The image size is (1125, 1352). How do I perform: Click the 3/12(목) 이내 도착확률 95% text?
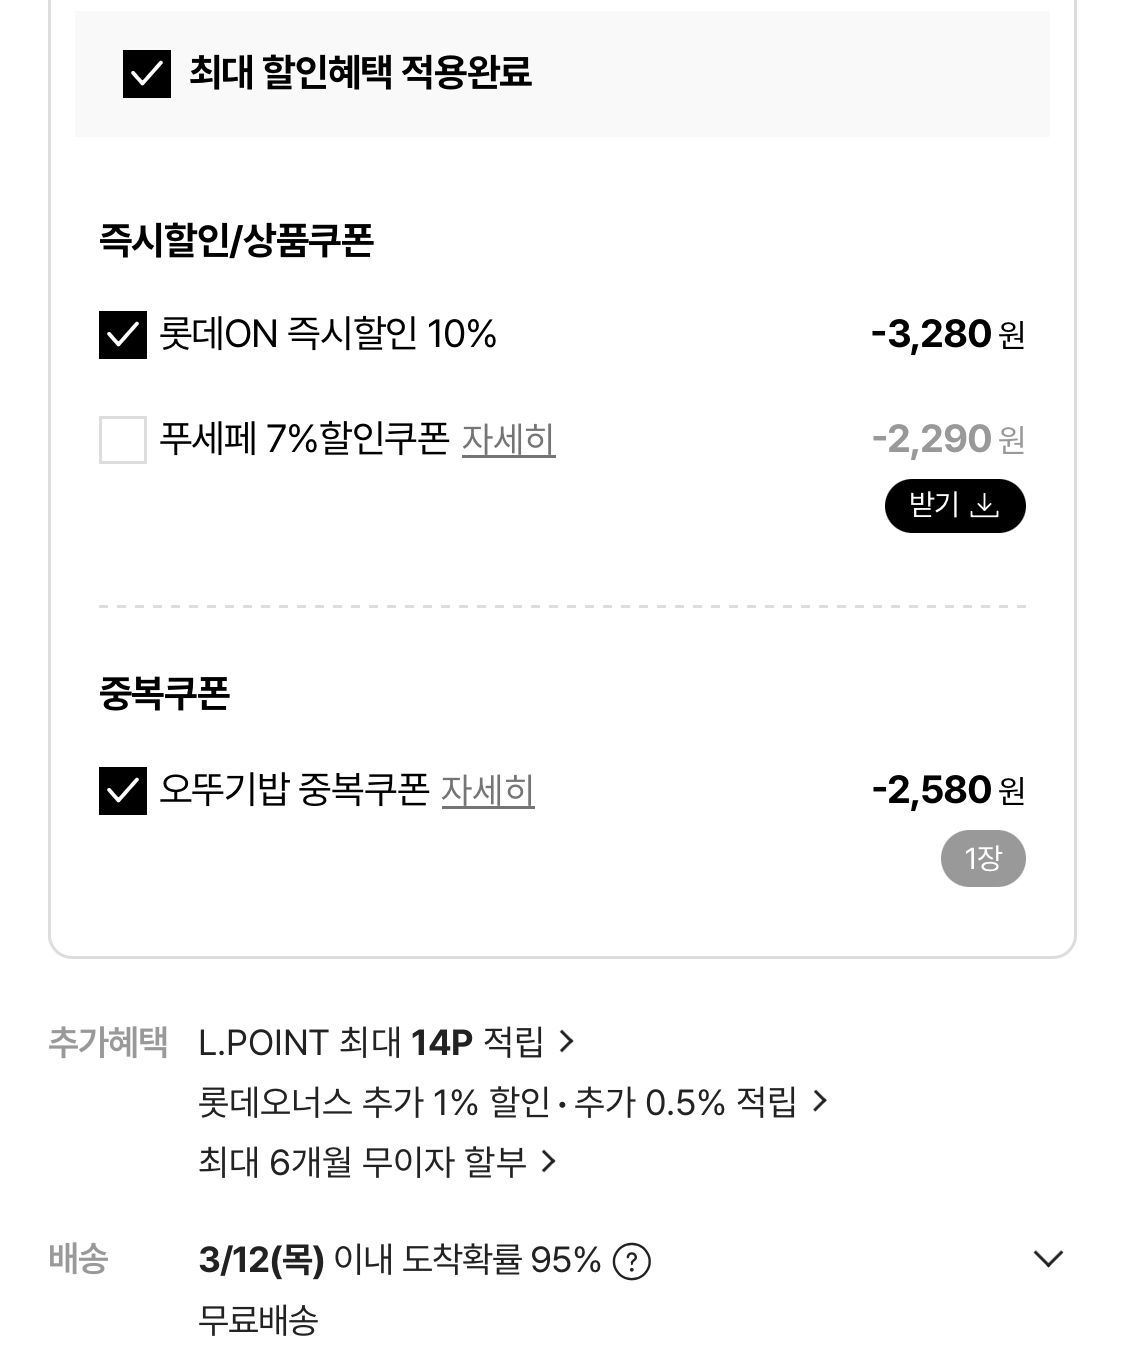400,1260
